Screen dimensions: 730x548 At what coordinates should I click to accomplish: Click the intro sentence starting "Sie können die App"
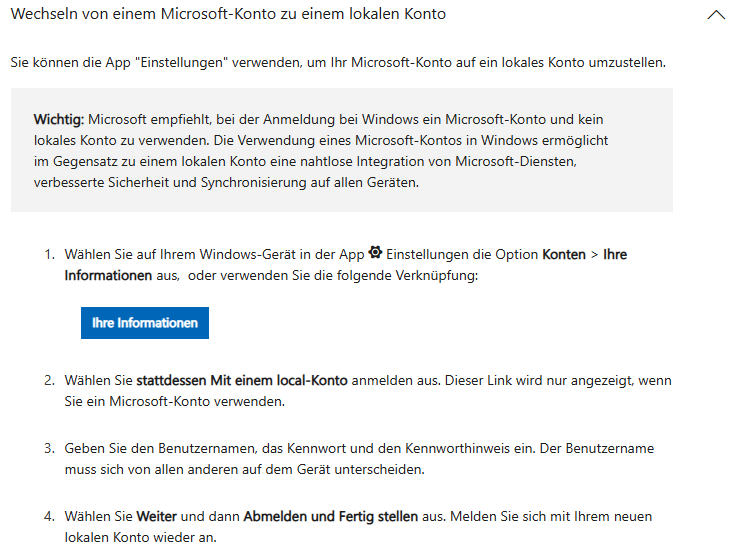338,63
